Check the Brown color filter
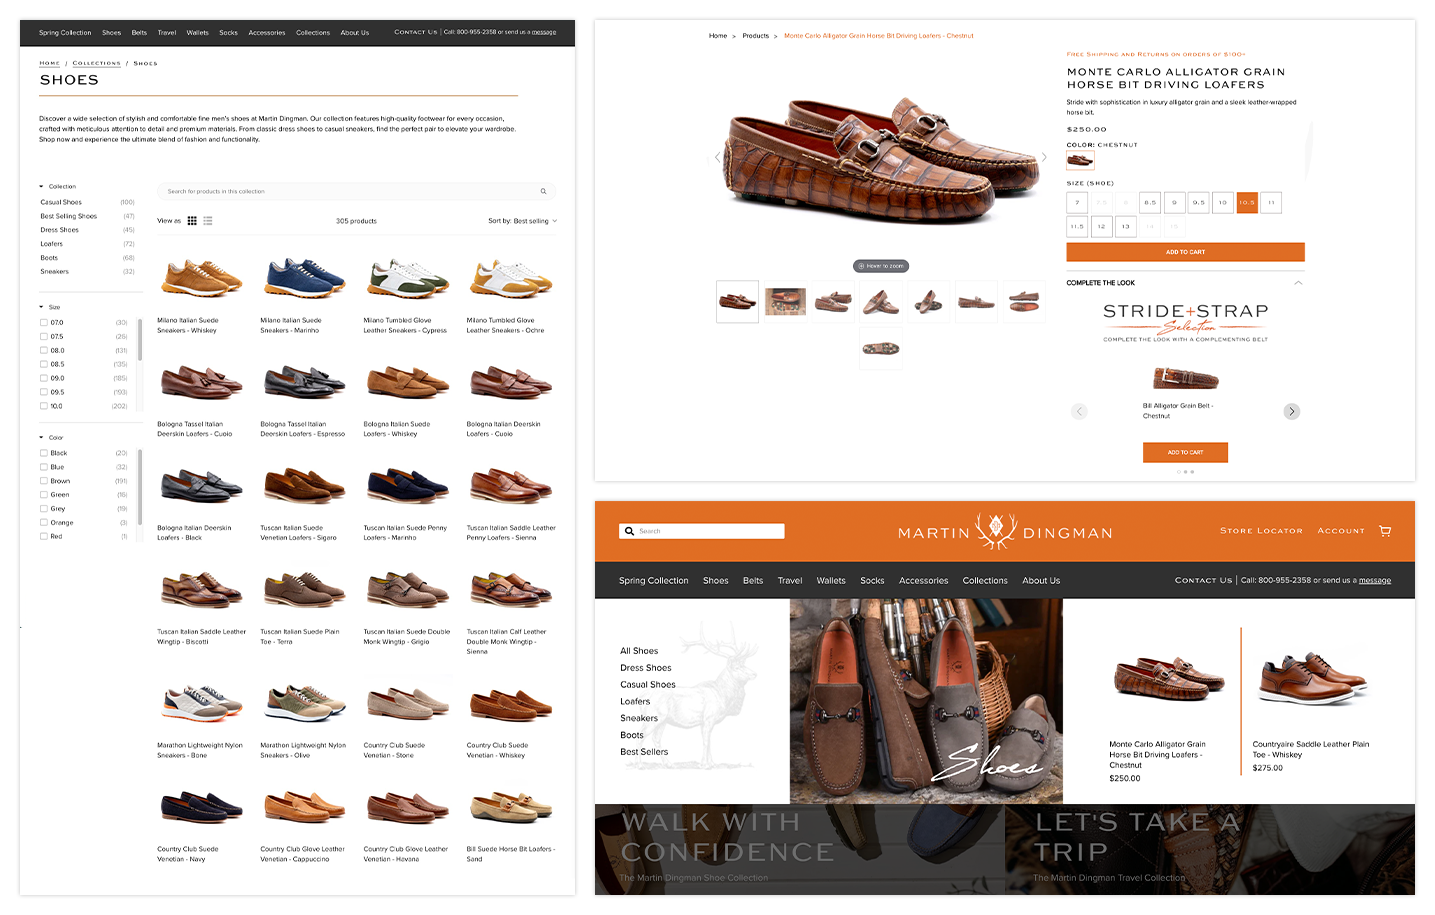The height and width of the screenshot is (915, 1435). 43,481
